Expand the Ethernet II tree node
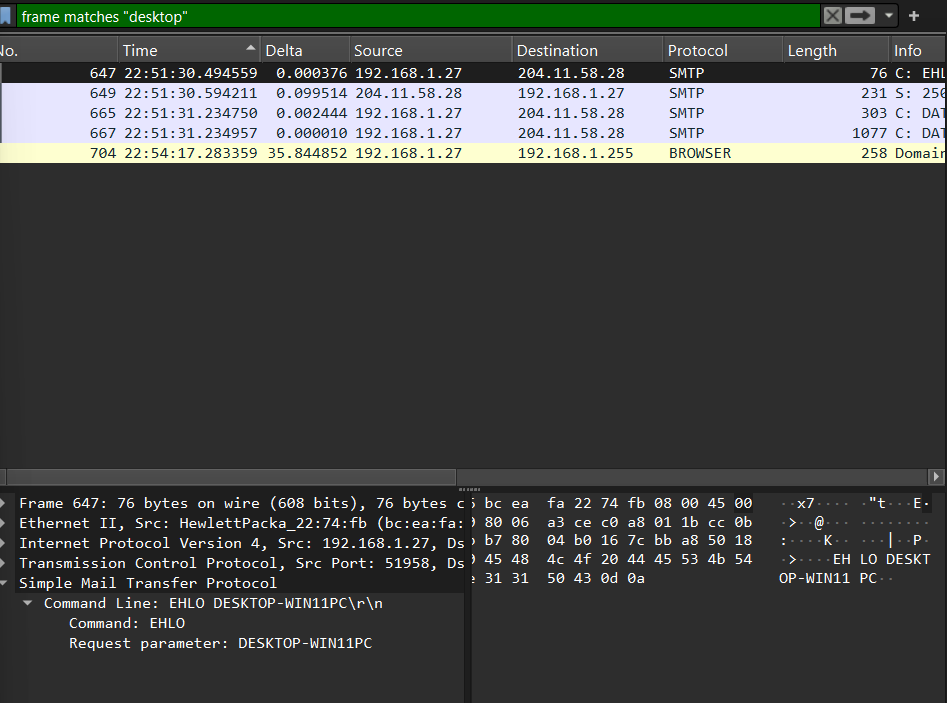947x703 pixels. click(3, 523)
